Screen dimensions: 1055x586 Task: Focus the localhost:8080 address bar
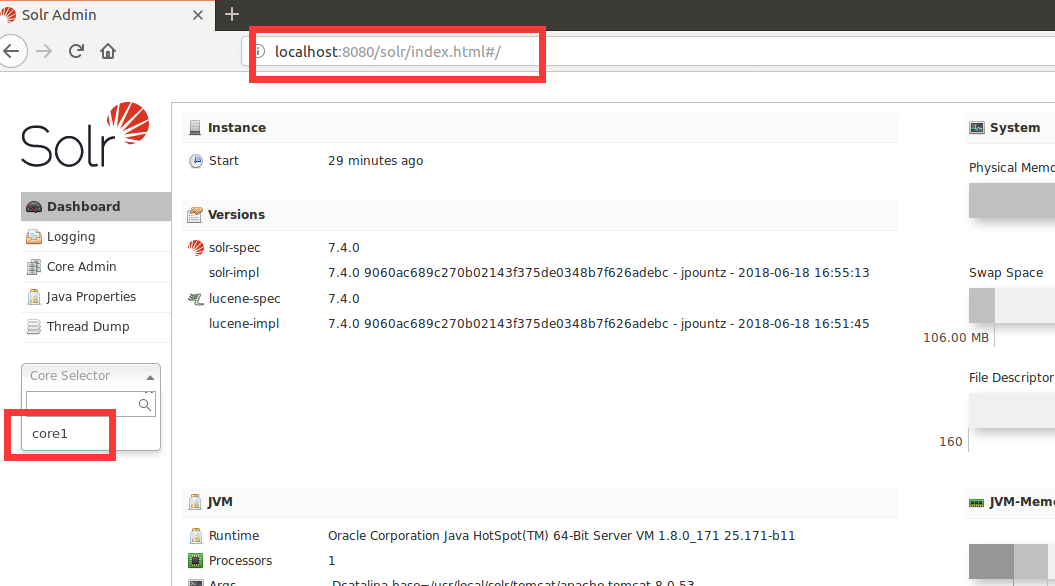coord(649,51)
